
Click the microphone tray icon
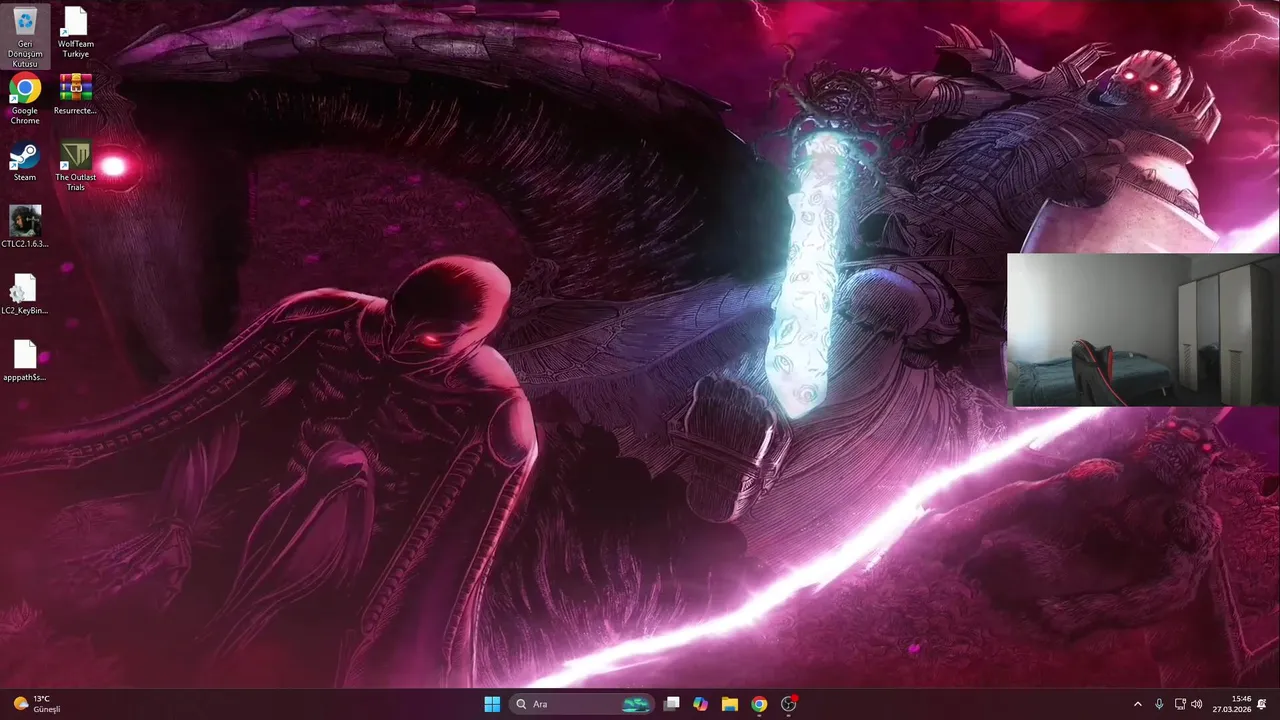pos(1159,704)
